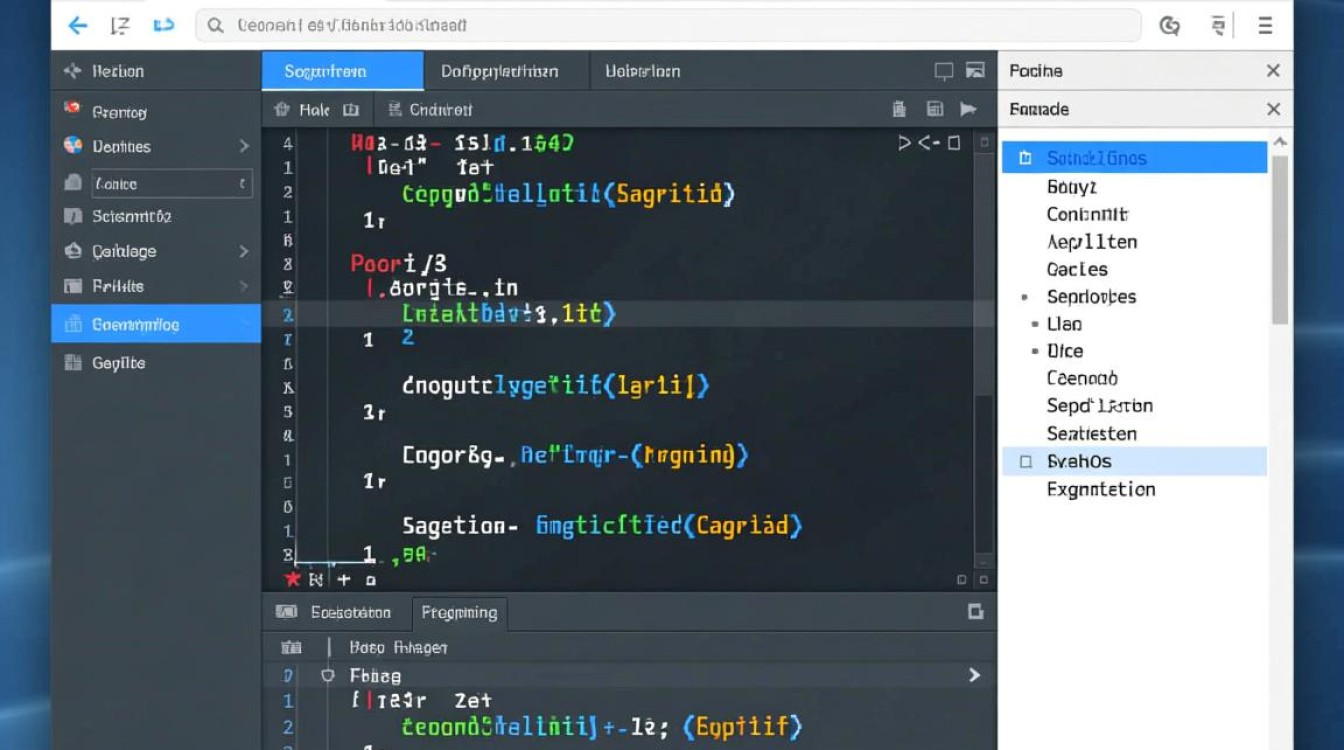Toggle the checkbox beside Bvahos
Image resolution: width=1344 pixels, height=750 pixels.
[1025, 462]
